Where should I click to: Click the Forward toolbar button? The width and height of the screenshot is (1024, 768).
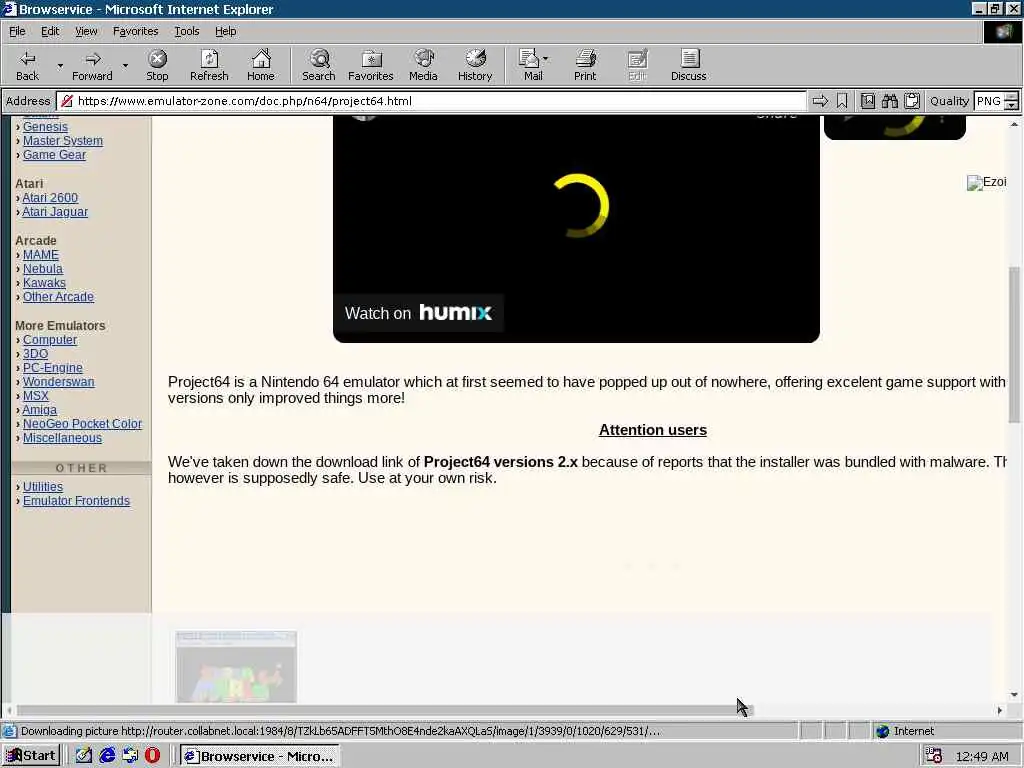[x=92, y=65]
